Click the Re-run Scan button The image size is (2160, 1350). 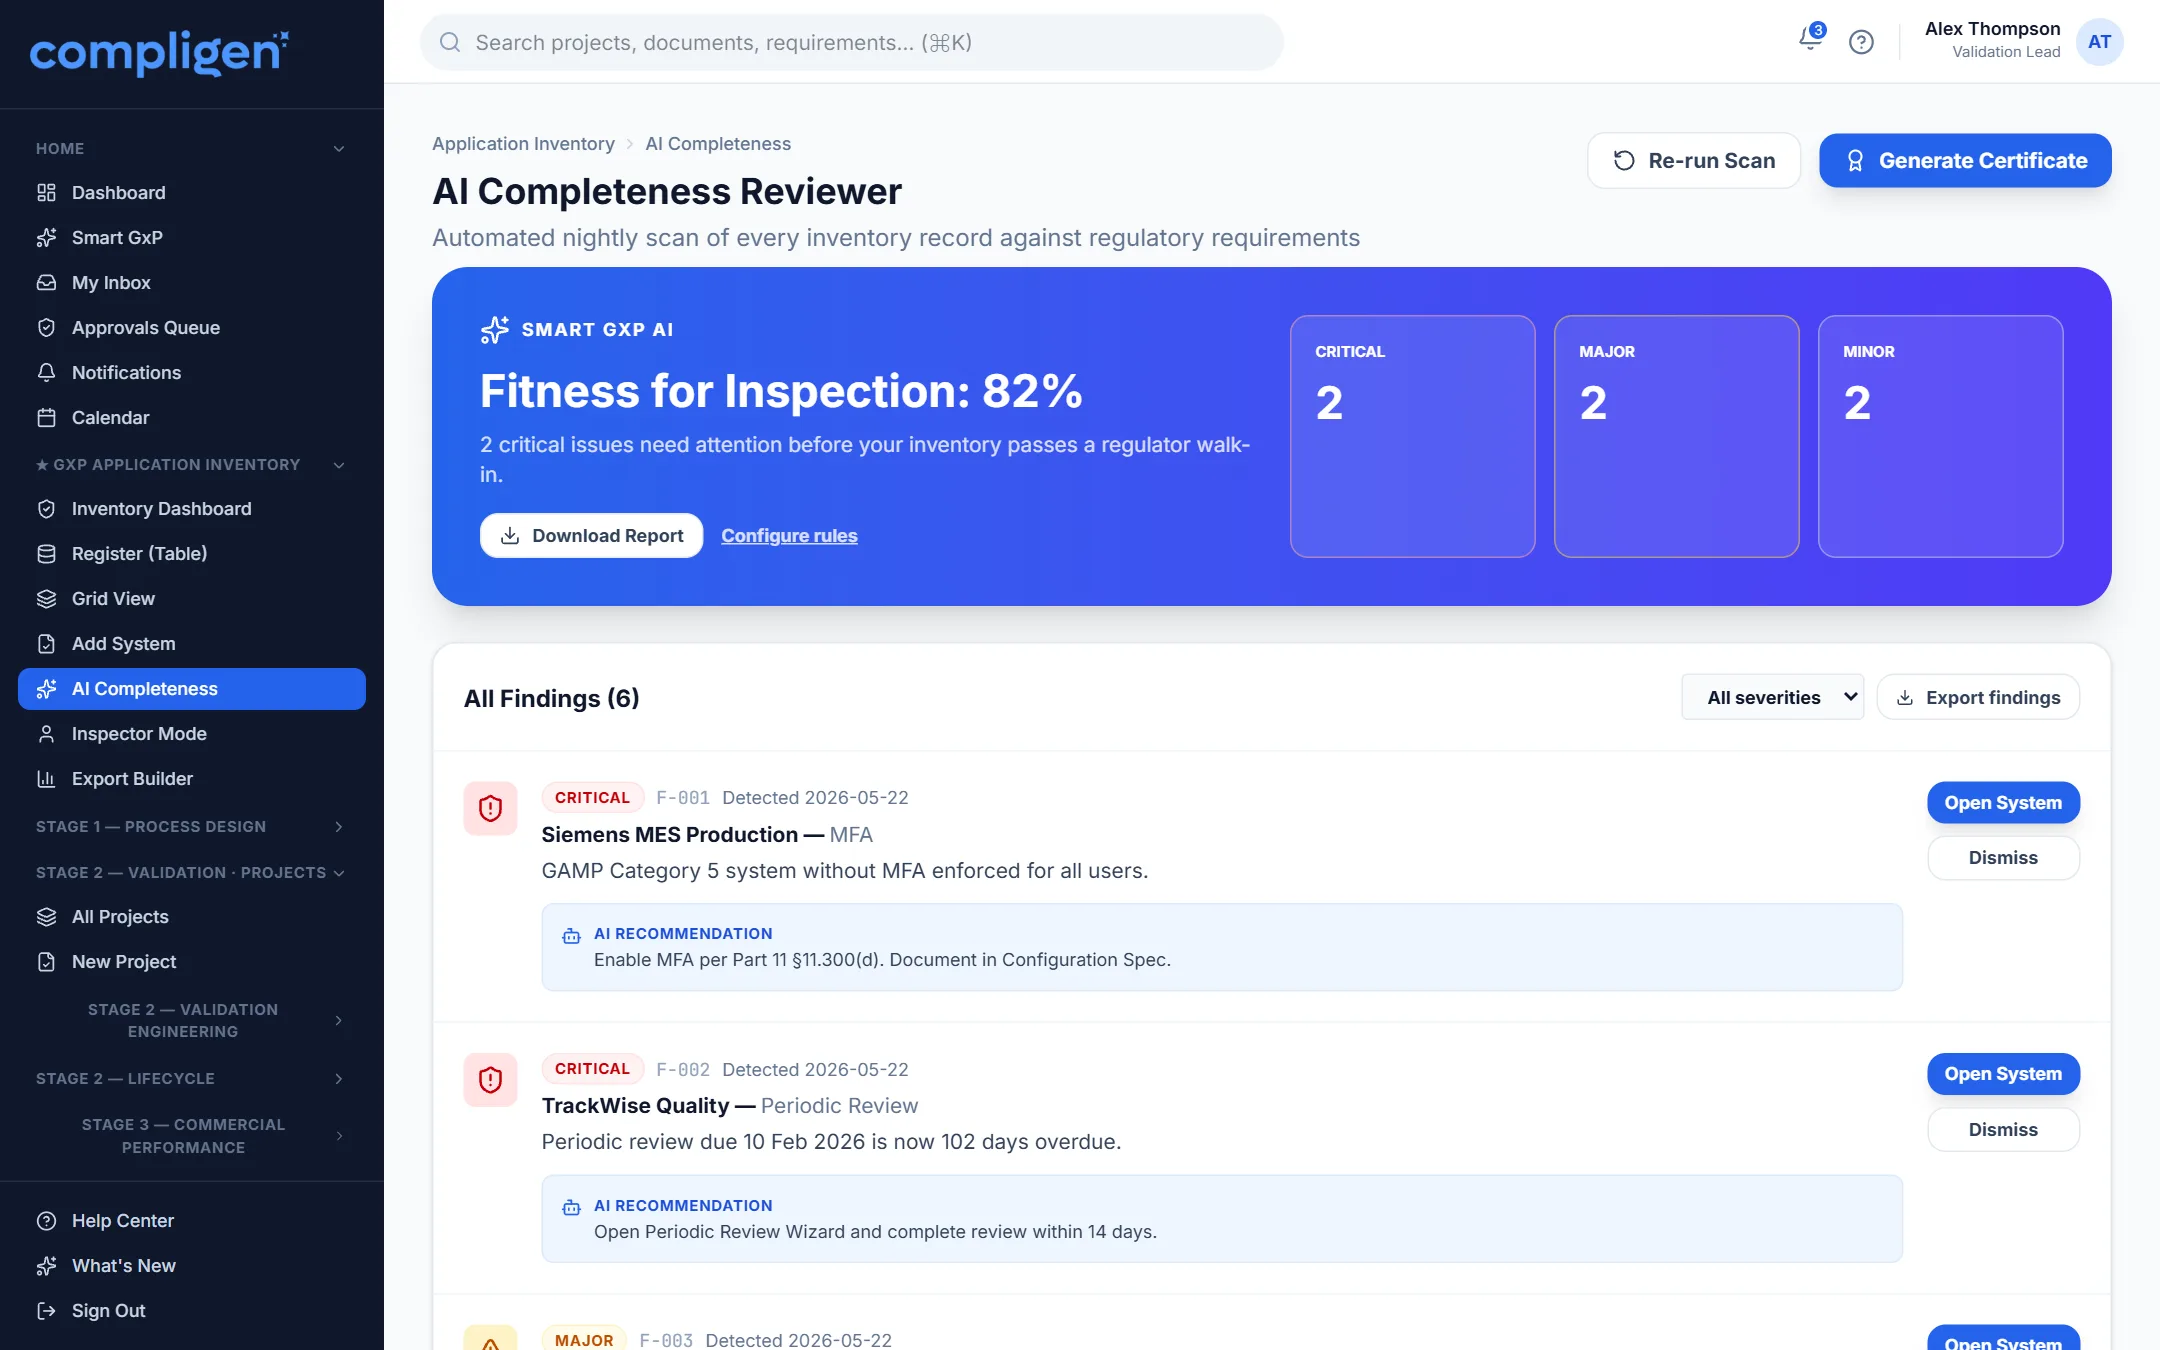(1694, 160)
